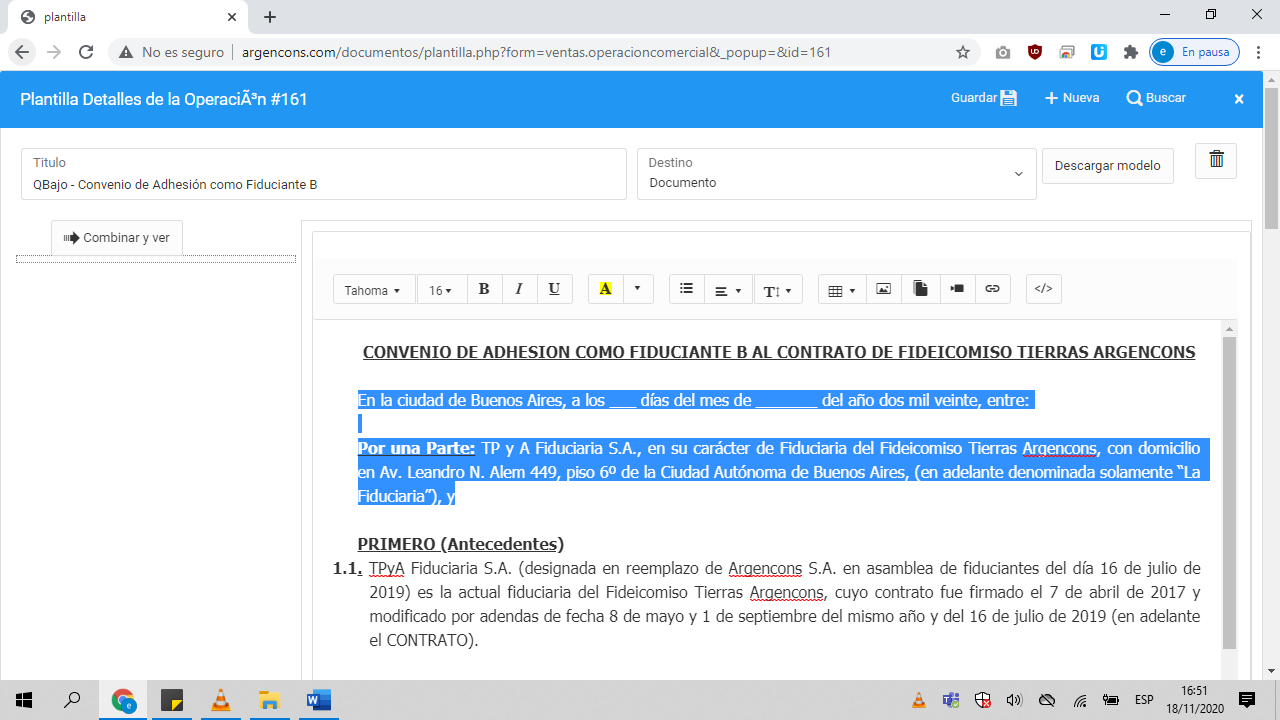Open VLC from the taskbar
The image size is (1280, 720).
221,700
